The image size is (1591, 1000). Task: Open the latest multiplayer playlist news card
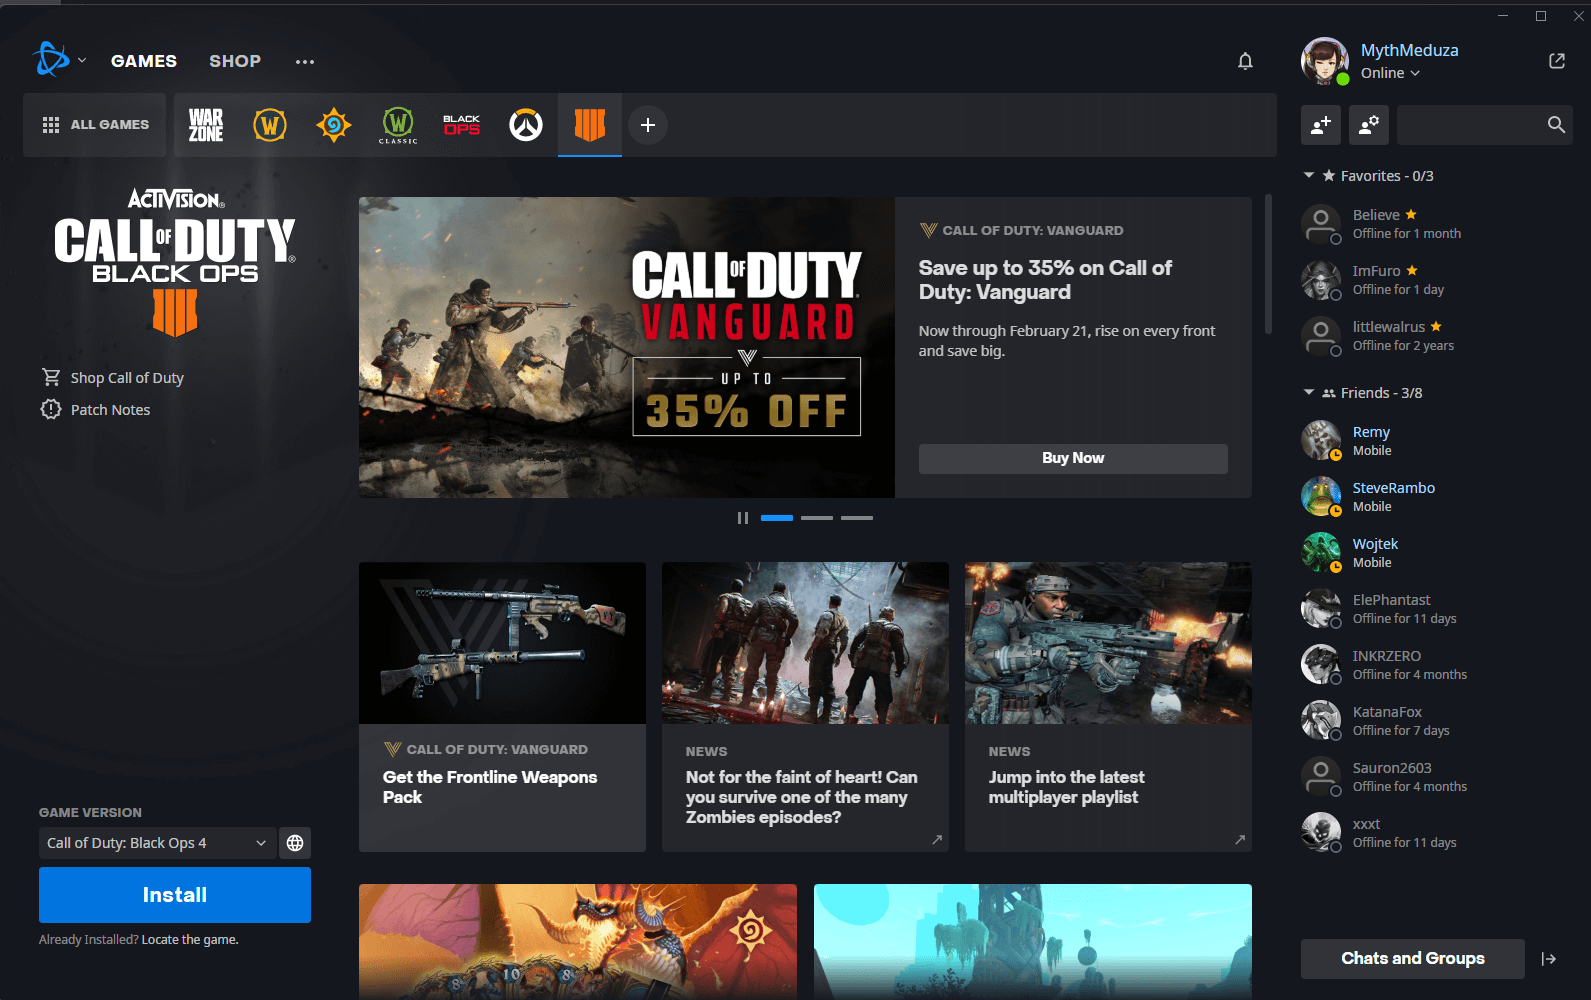pos(1108,707)
